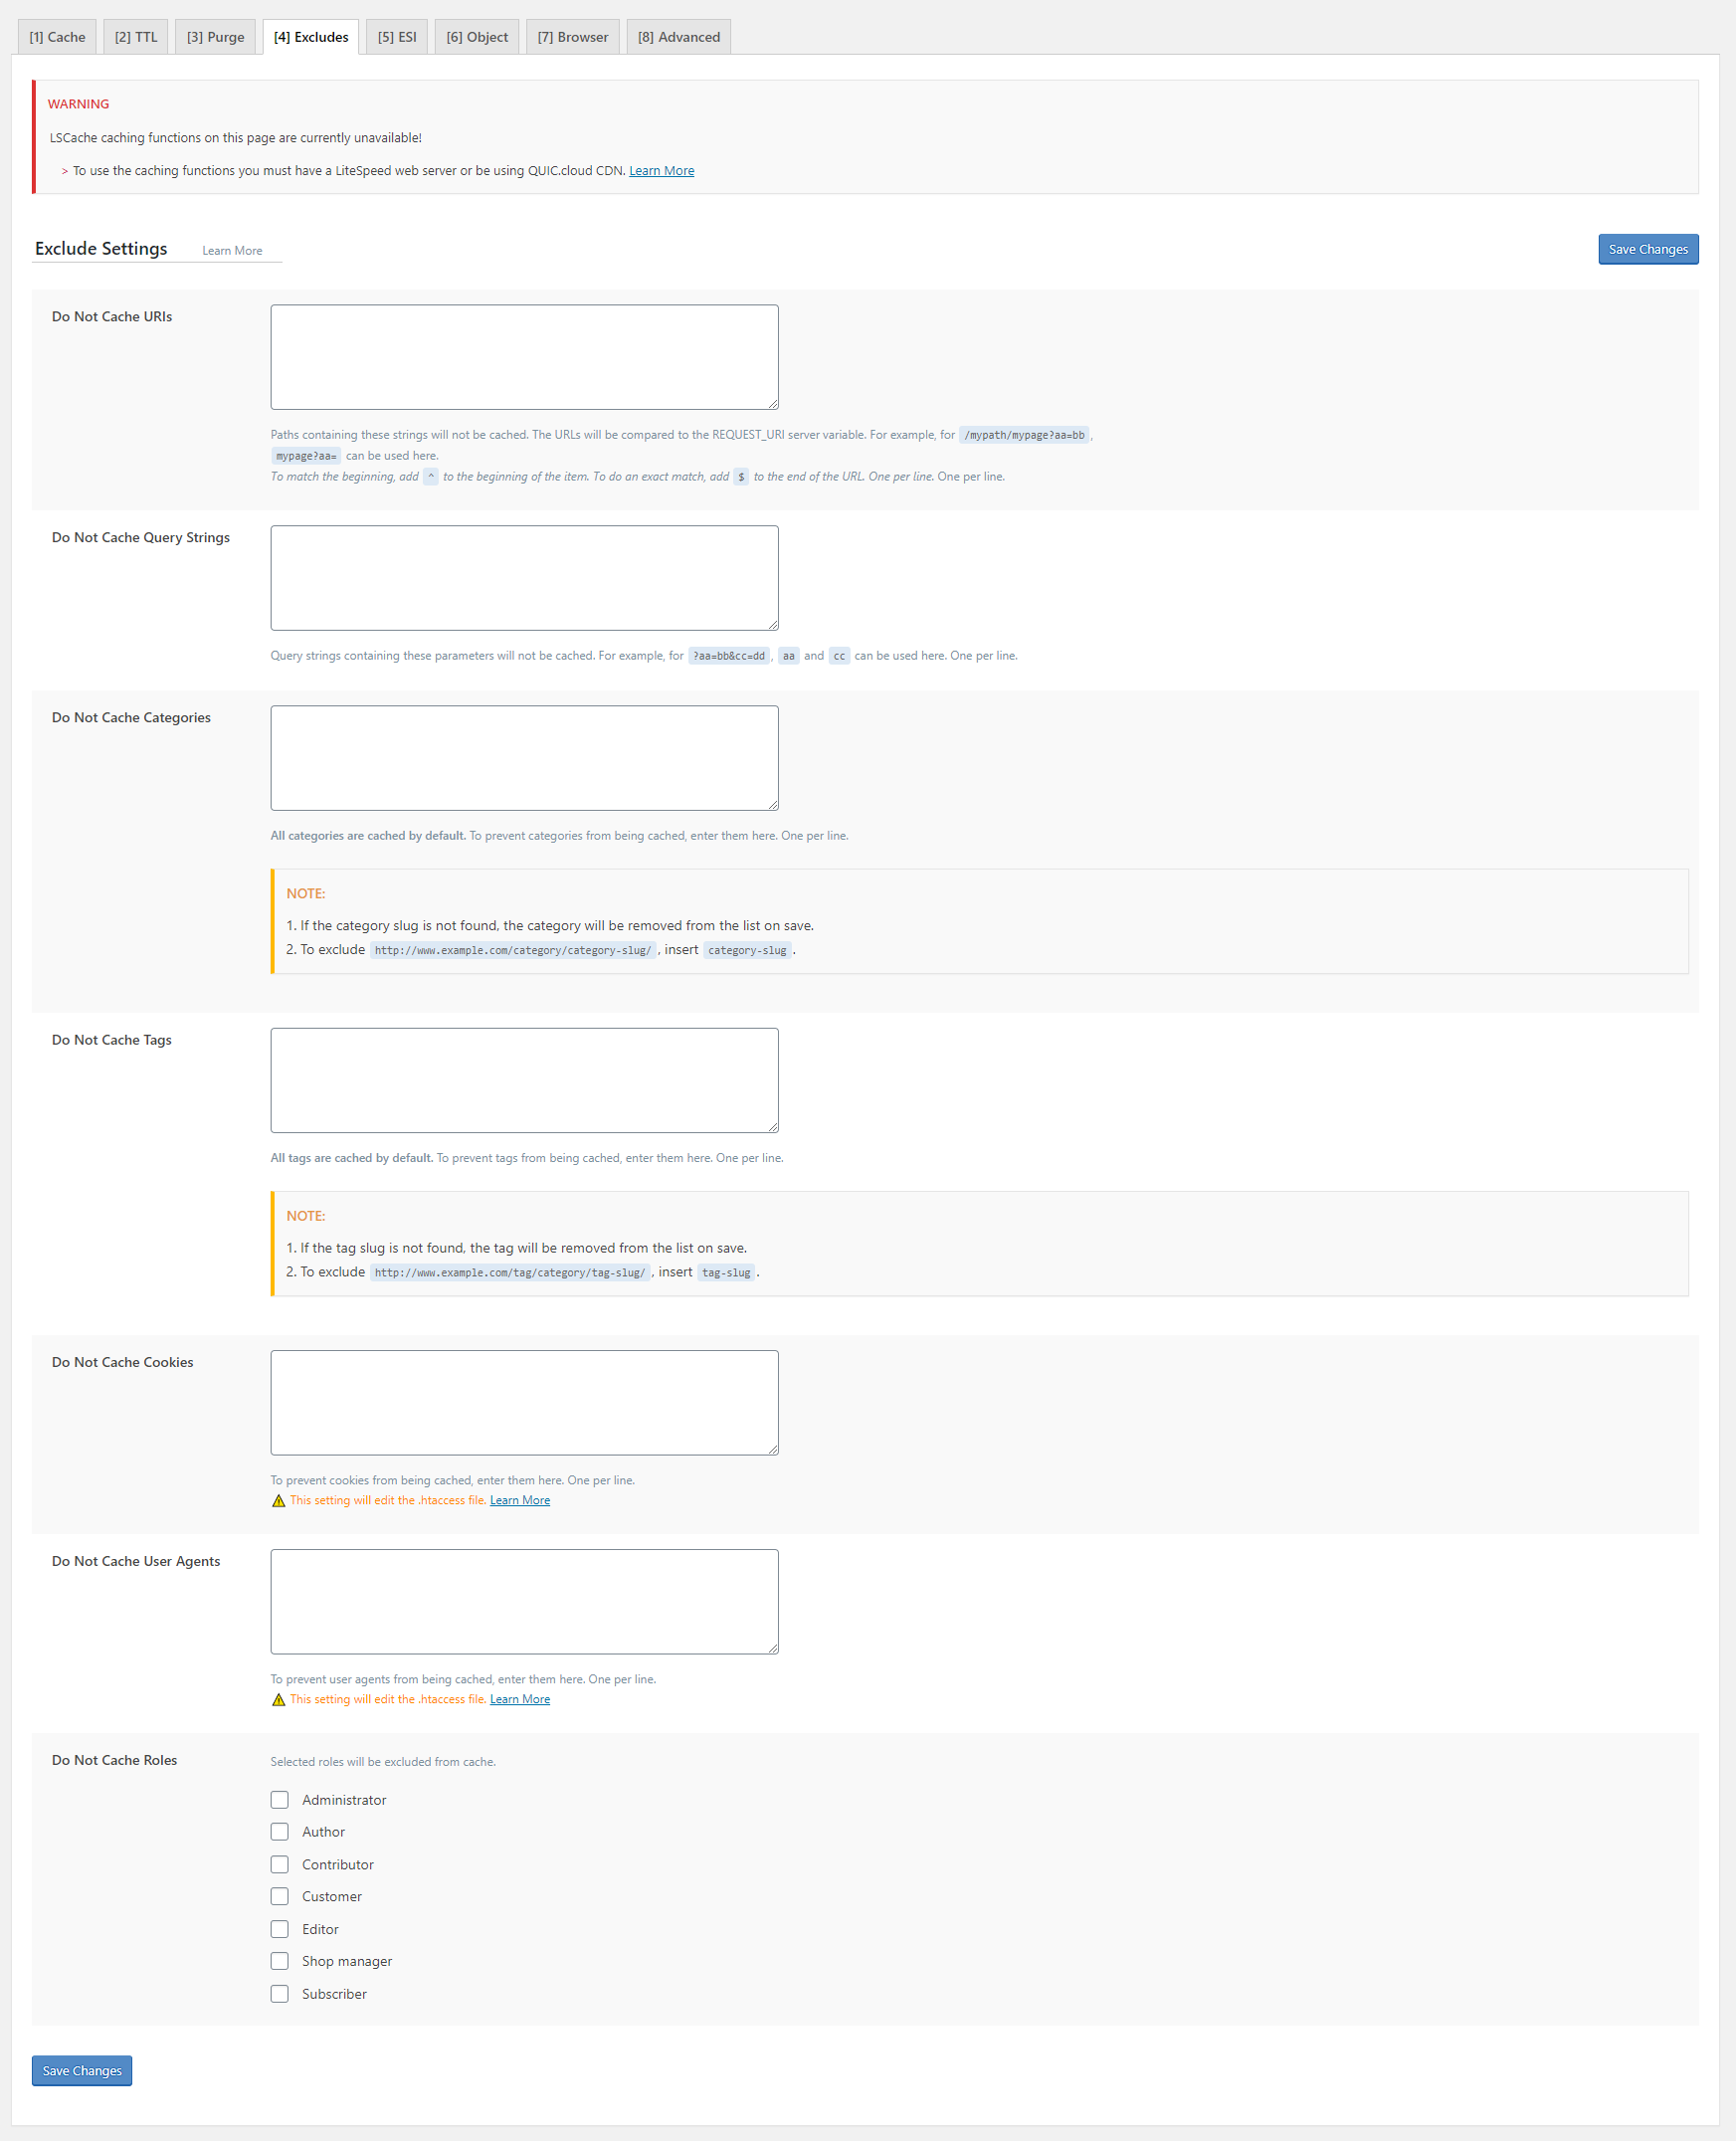Focus the Do Not Cache User Agents textarea
This screenshot has width=1736, height=2141.
click(524, 1601)
